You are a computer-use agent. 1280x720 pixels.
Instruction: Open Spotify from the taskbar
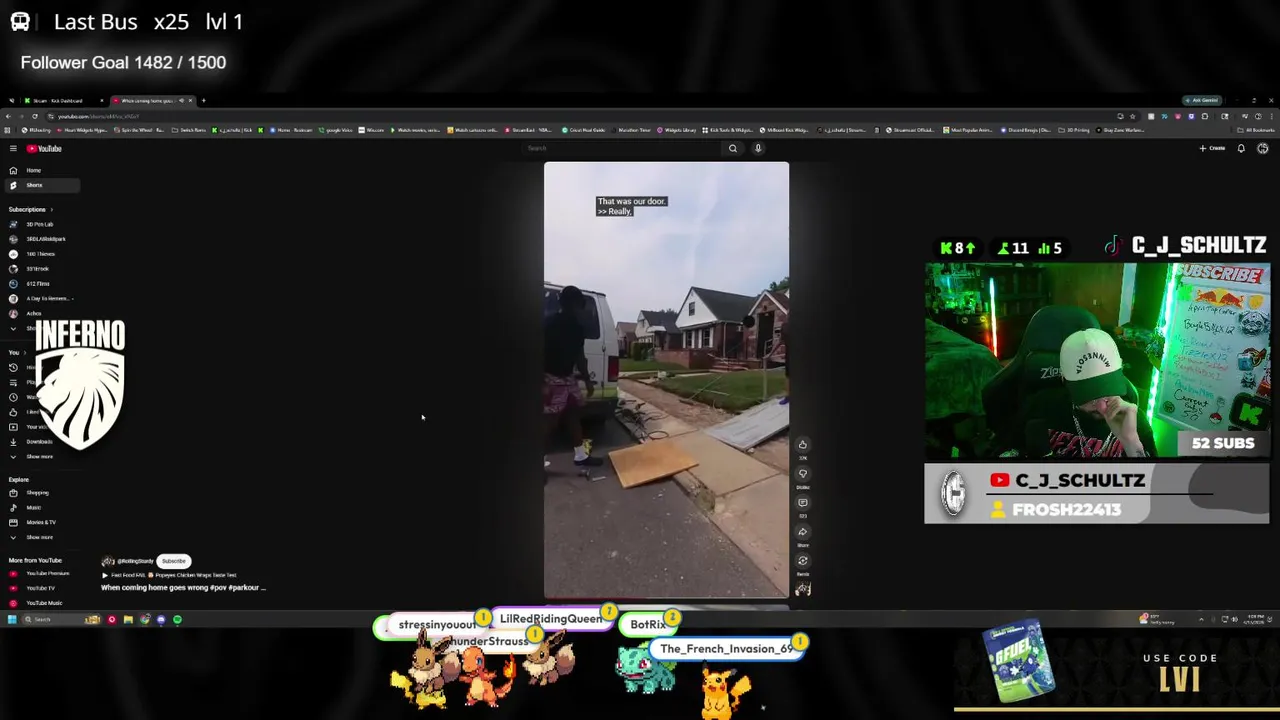pos(177,620)
